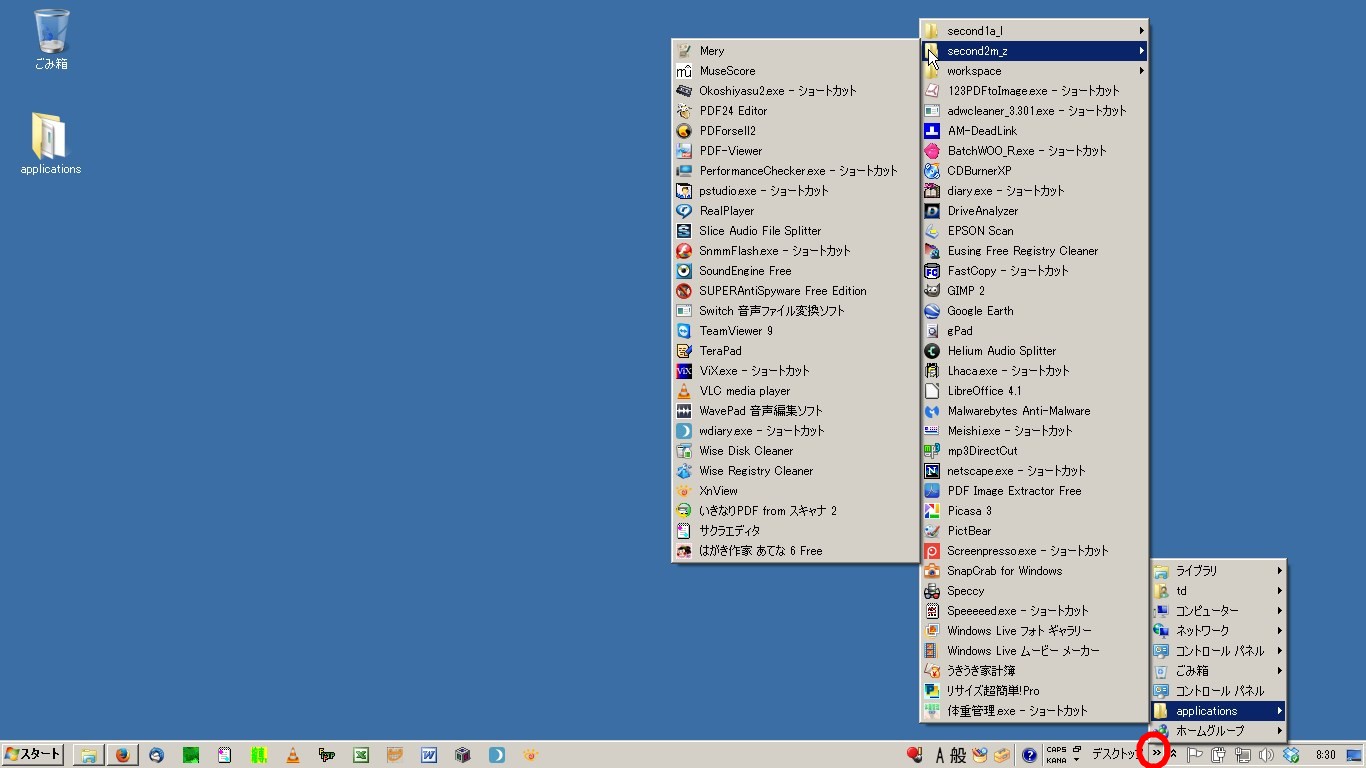Select Mery in the submenu
The height and width of the screenshot is (768, 1366).
coord(795,51)
